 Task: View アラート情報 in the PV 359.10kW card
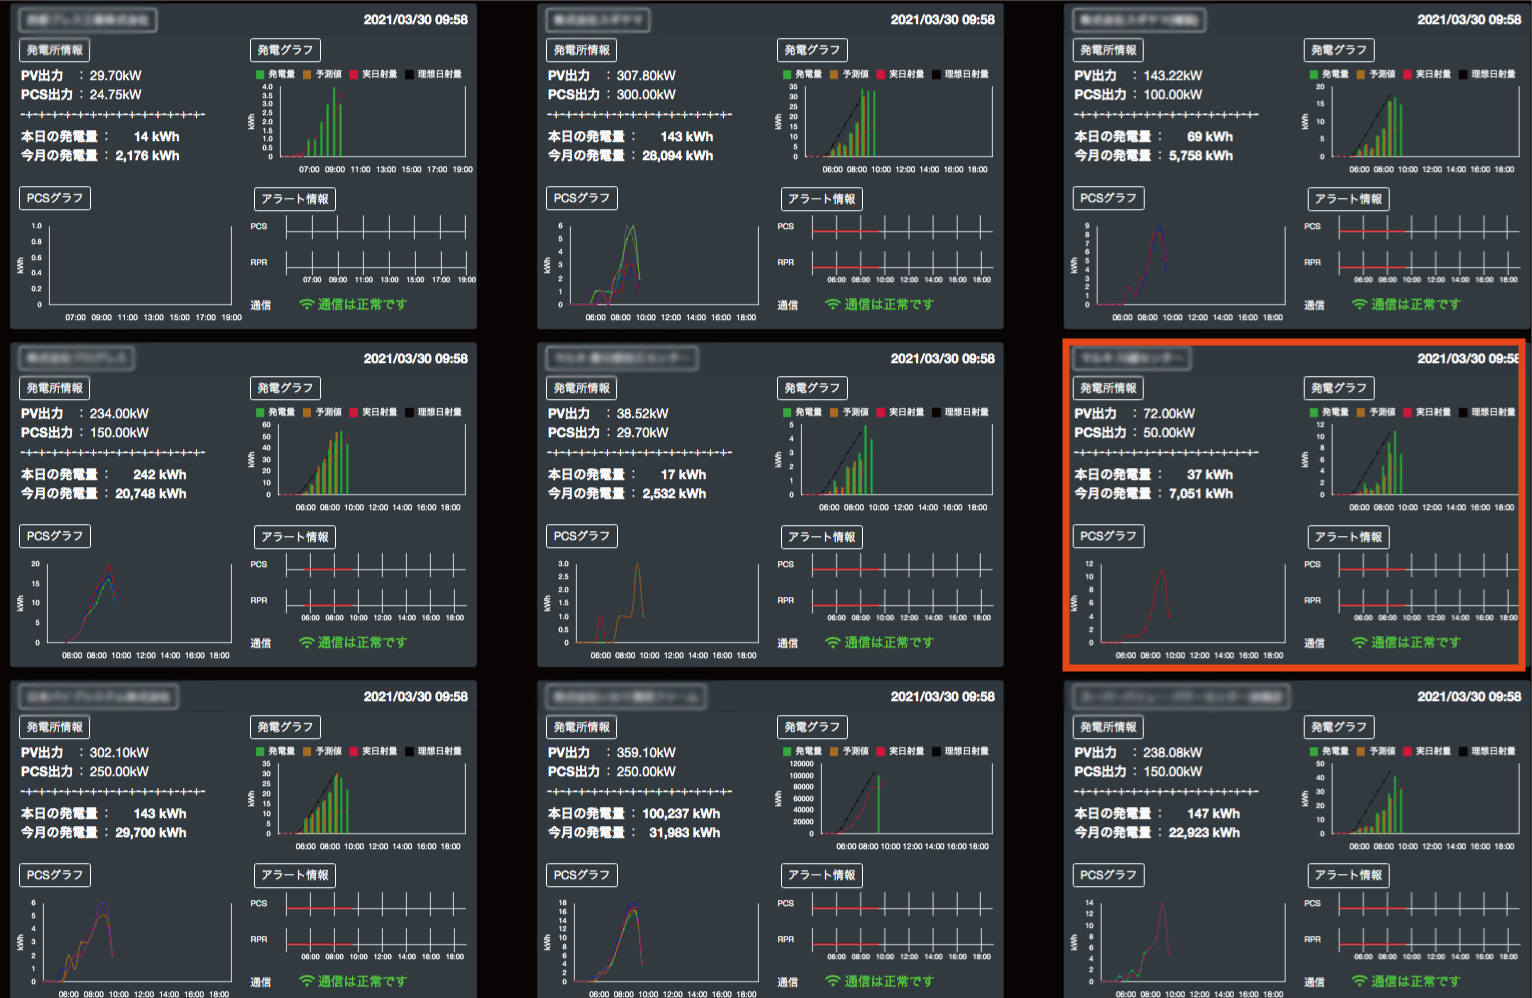tap(822, 876)
